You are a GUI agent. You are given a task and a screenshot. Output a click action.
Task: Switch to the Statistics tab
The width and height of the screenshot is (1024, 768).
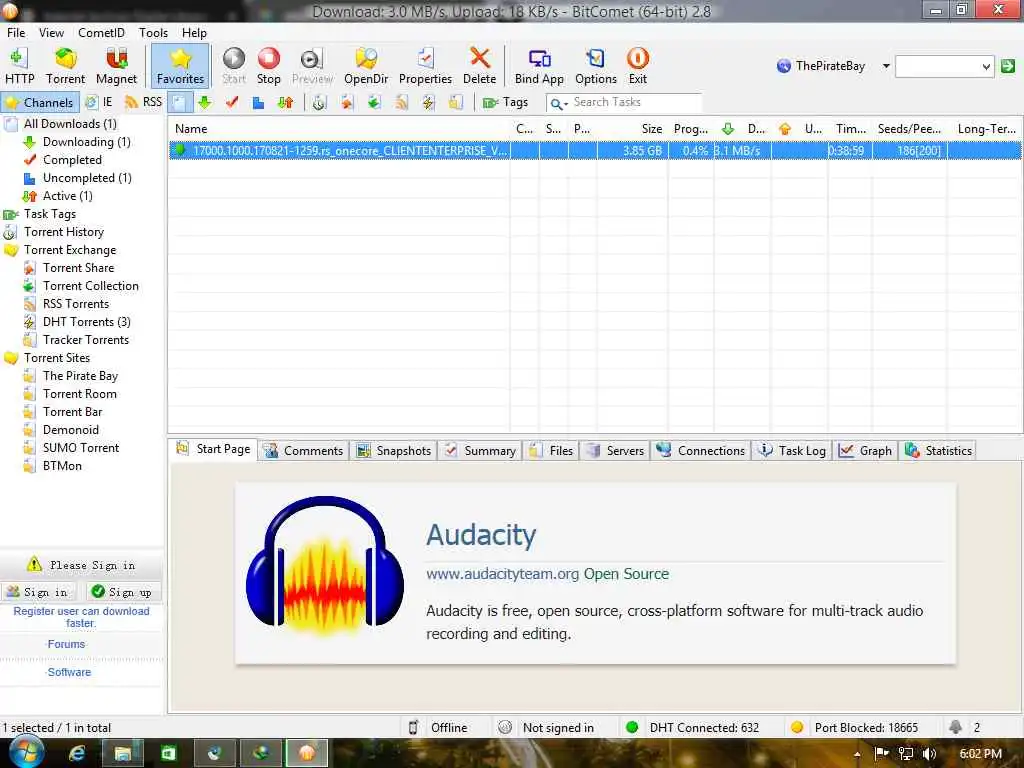click(938, 451)
